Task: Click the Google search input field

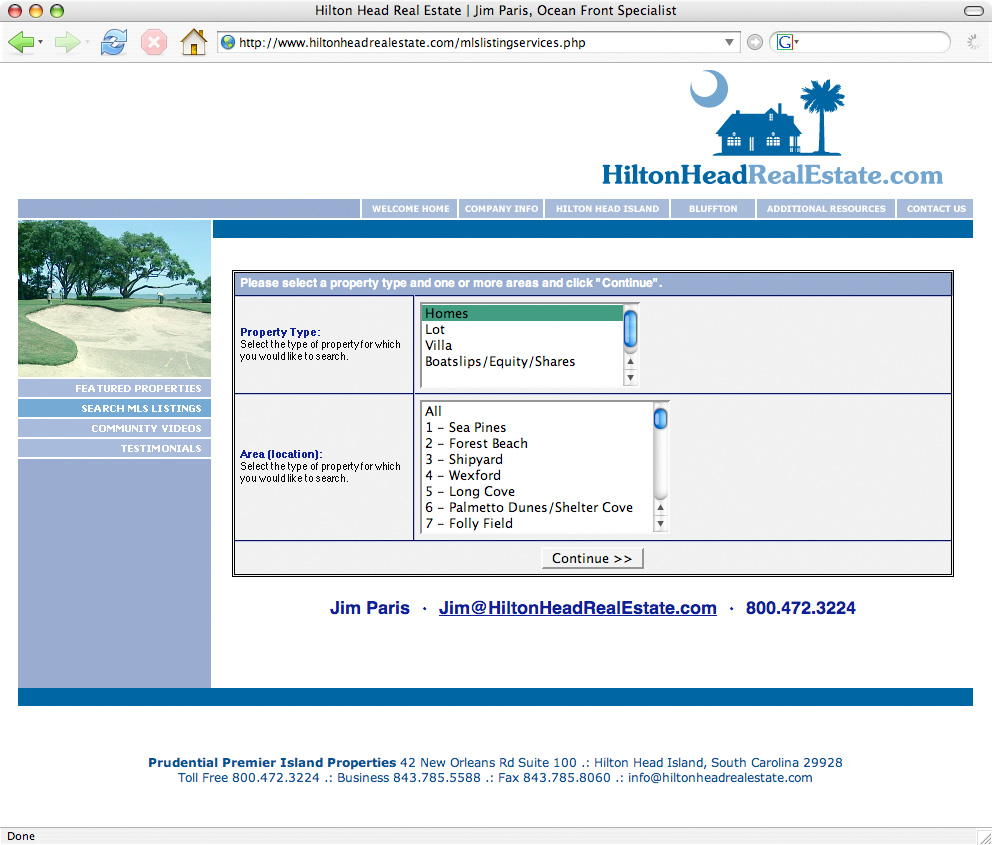Action: [873, 42]
